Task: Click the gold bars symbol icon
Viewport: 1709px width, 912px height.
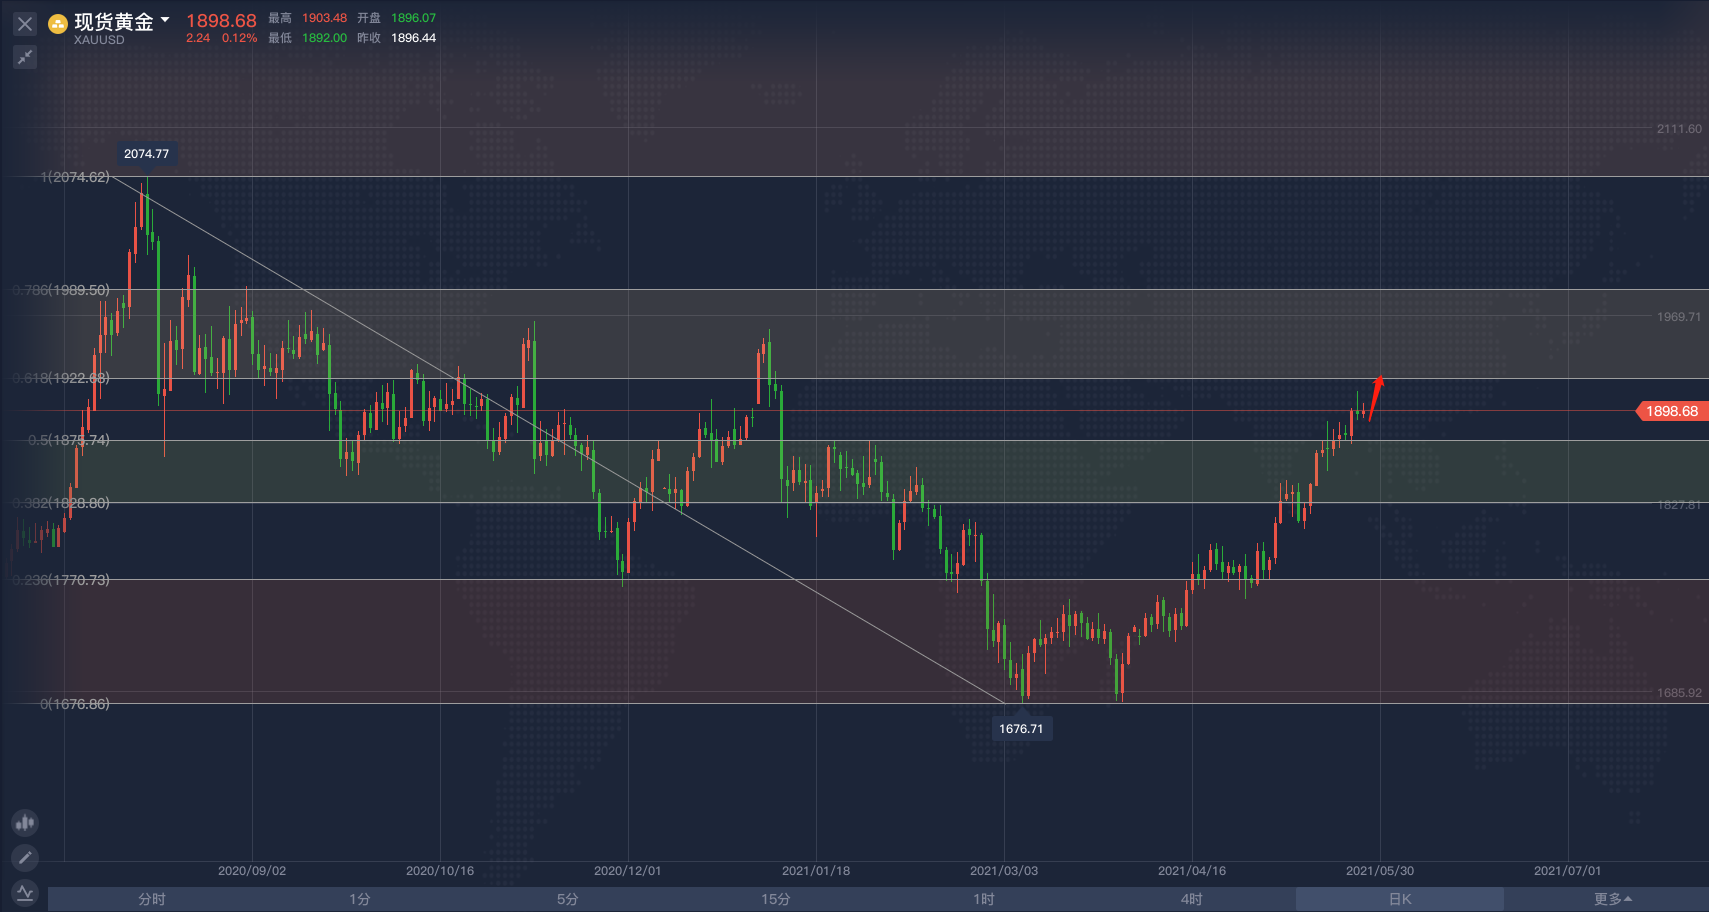Action: pyautogui.click(x=58, y=24)
